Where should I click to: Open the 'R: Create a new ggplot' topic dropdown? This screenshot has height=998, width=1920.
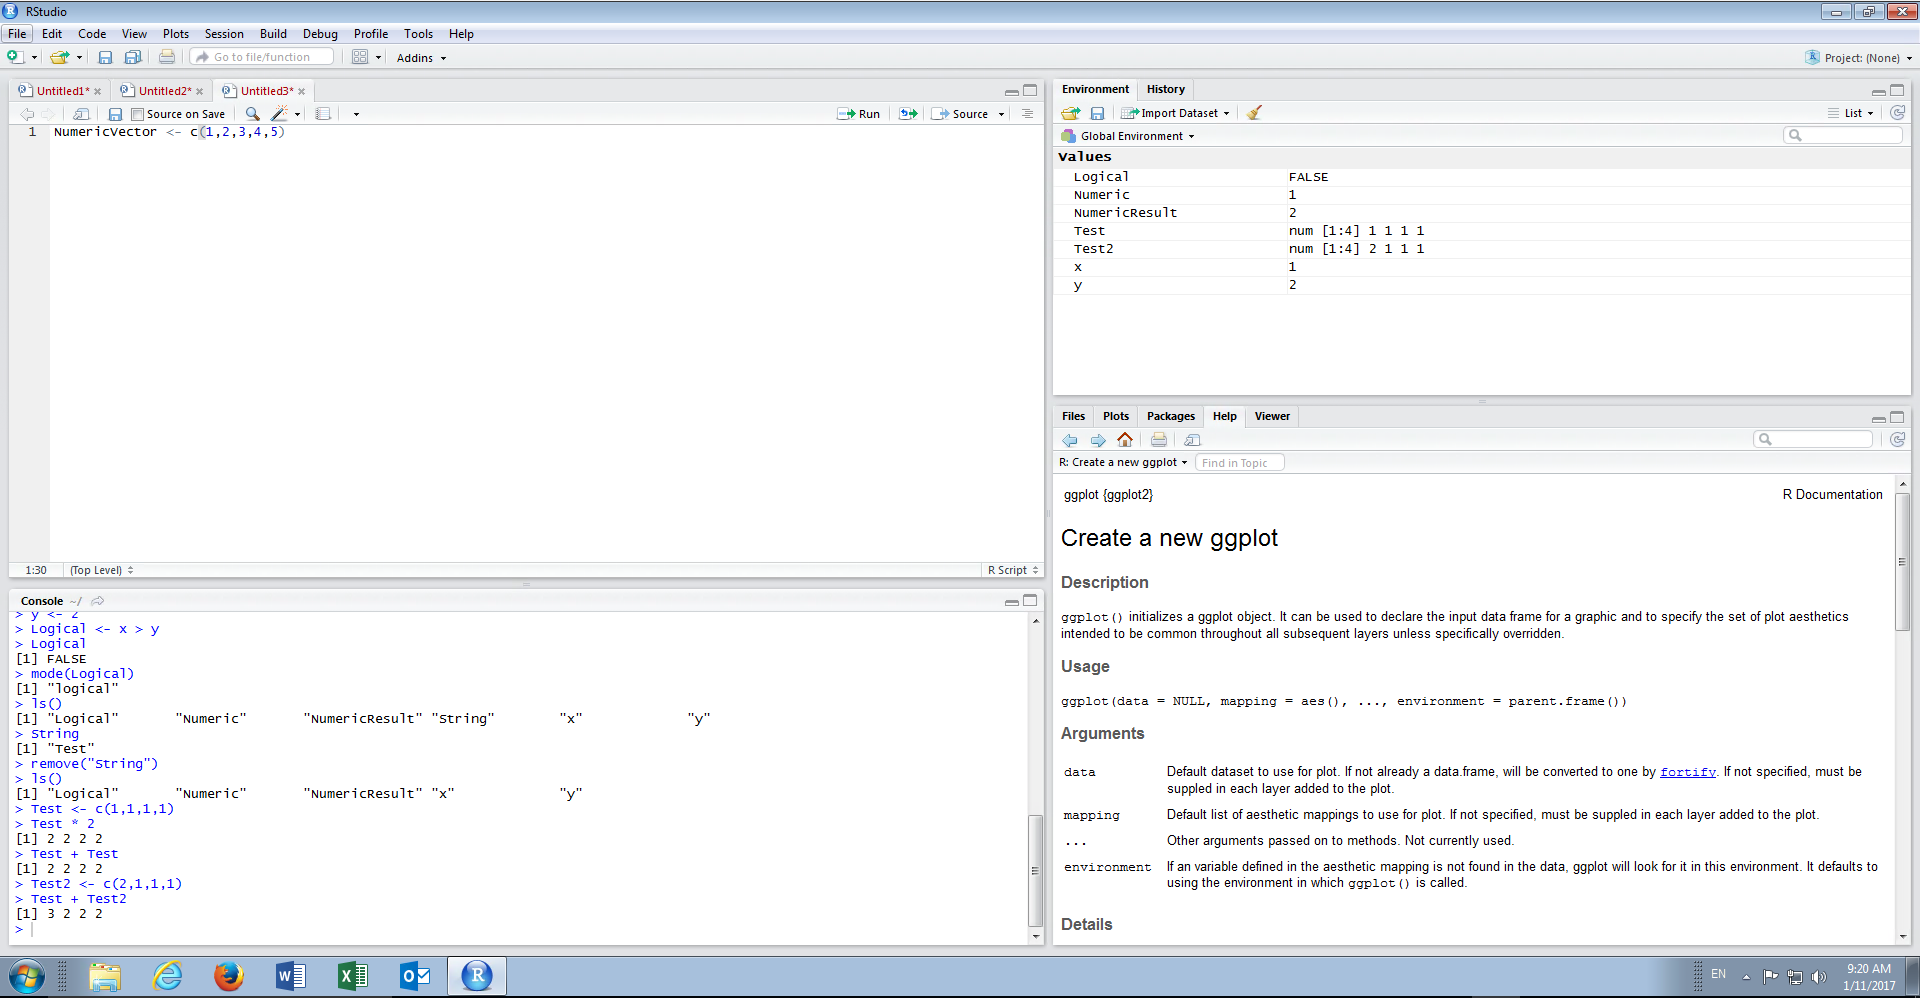pyautogui.click(x=1123, y=462)
